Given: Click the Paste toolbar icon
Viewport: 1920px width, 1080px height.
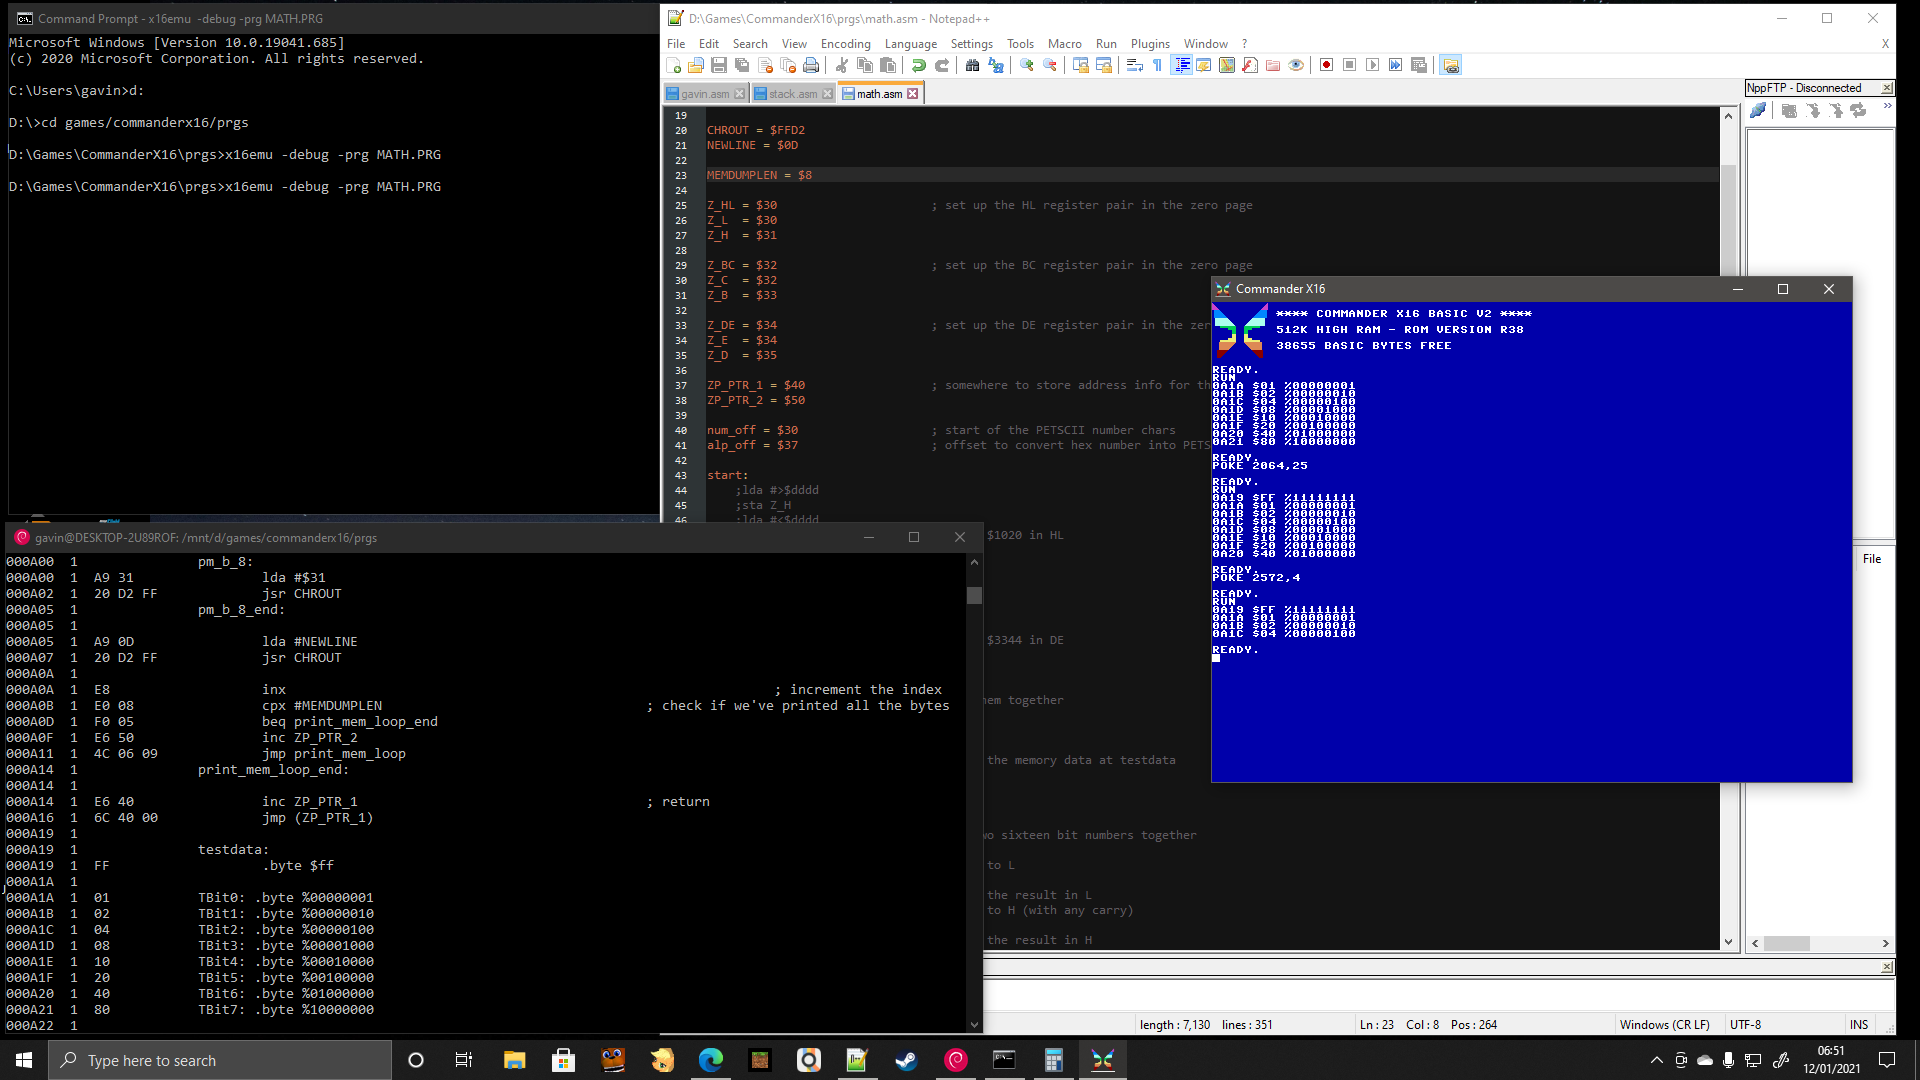Looking at the screenshot, I should (x=888, y=65).
